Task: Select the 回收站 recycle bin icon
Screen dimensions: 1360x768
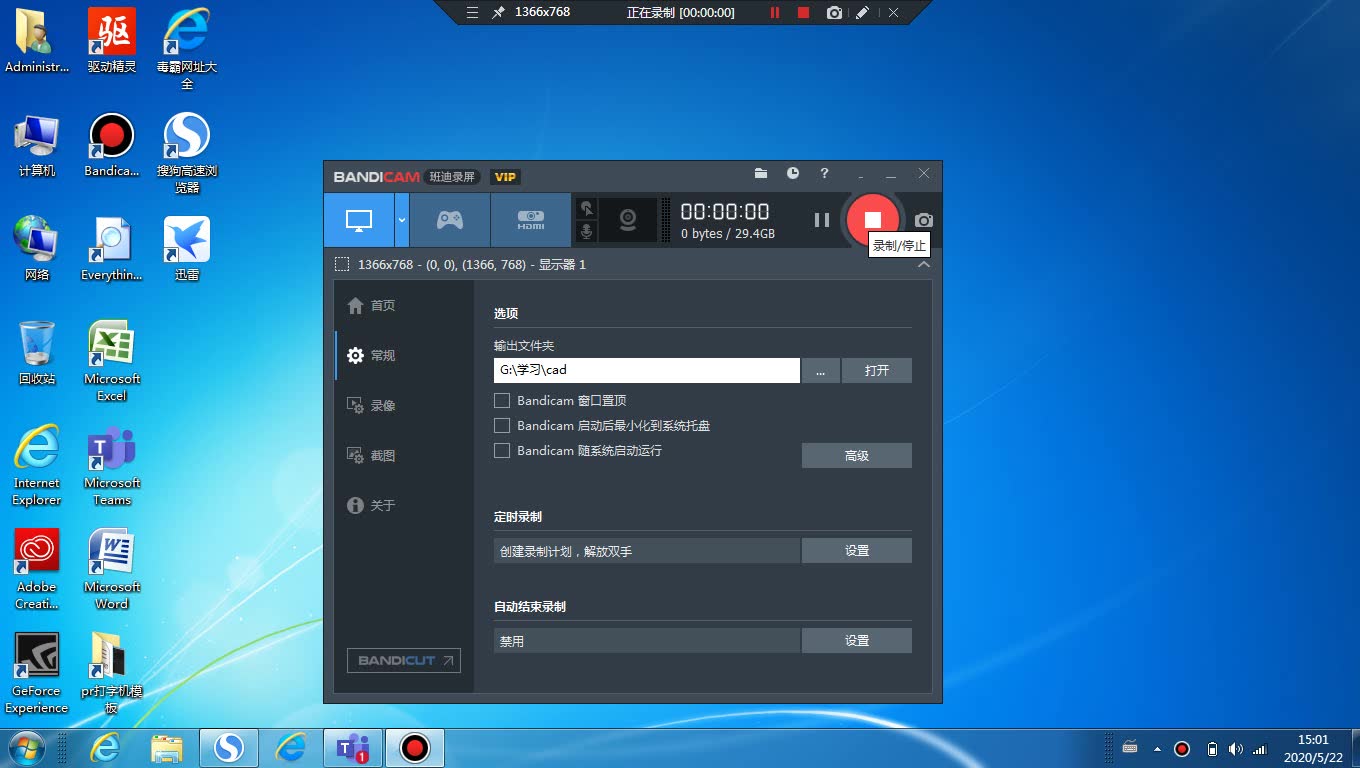Action: (x=37, y=353)
